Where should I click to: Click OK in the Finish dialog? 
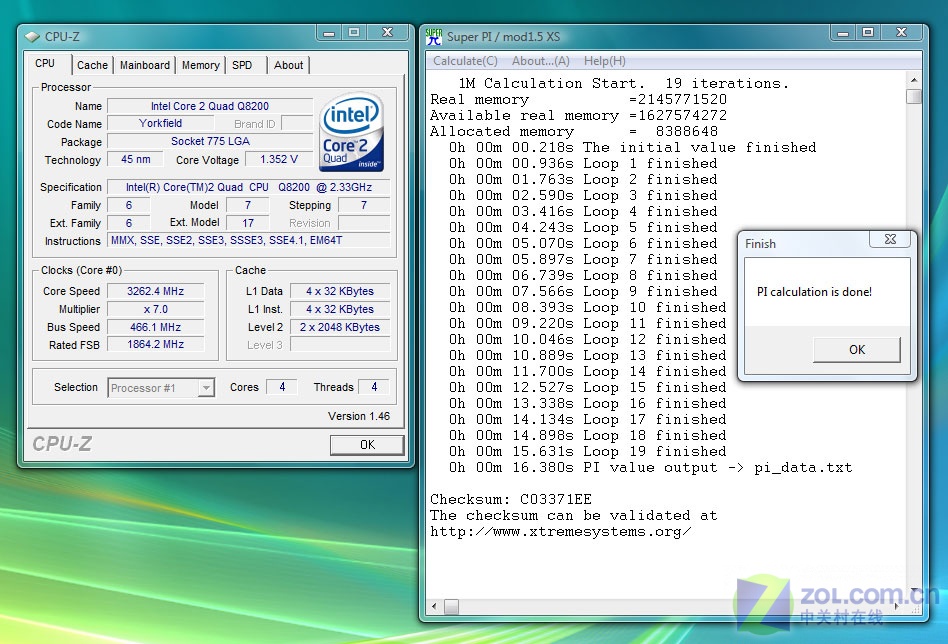(x=857, y=350)
